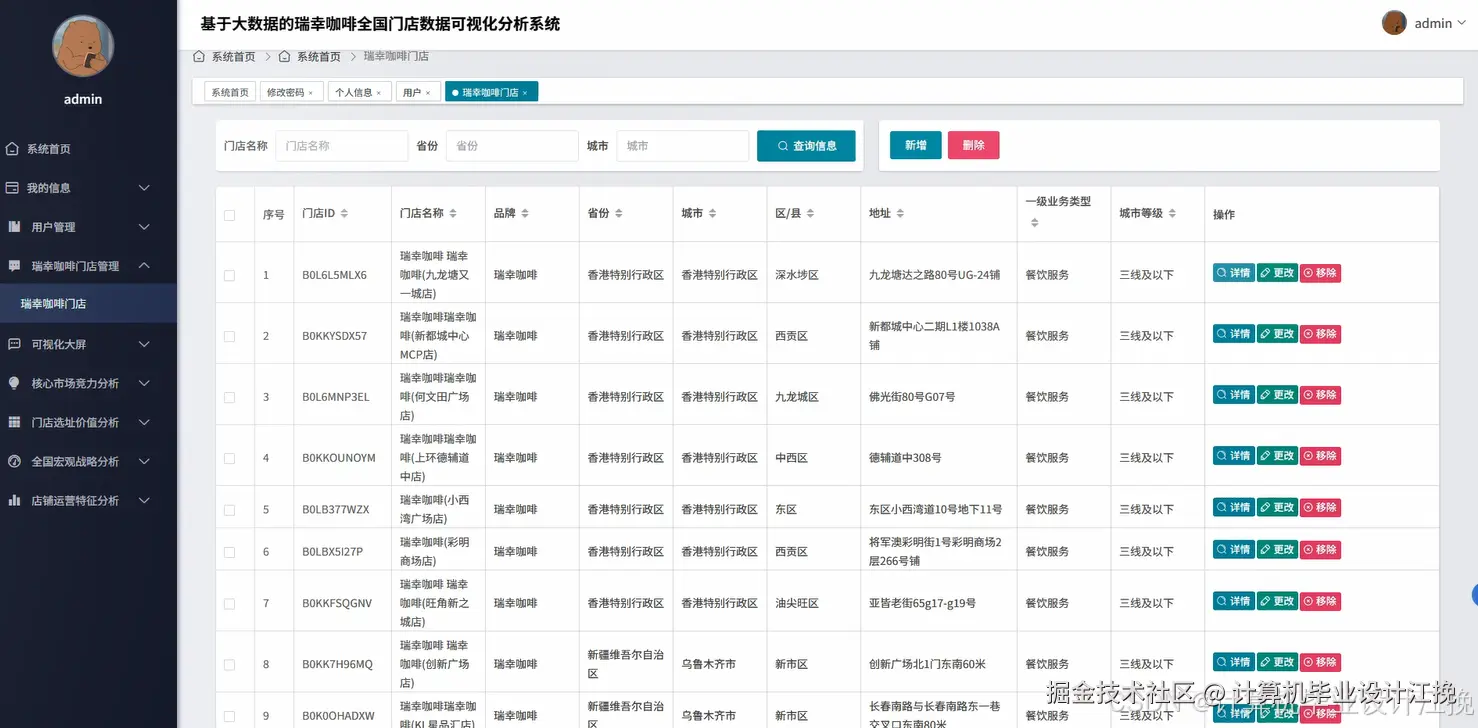
Task: Sort table by 门店ID arrows
Action: tap(345, 214)
